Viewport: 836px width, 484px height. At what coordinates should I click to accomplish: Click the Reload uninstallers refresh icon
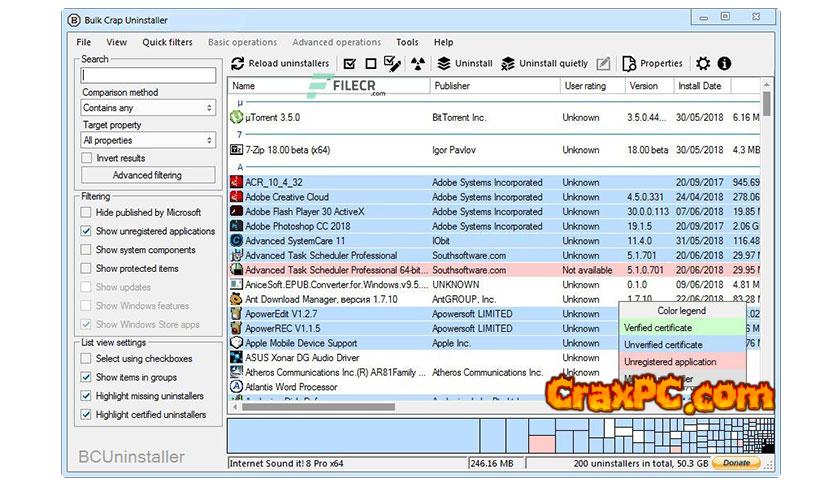(x=238, y=64)
